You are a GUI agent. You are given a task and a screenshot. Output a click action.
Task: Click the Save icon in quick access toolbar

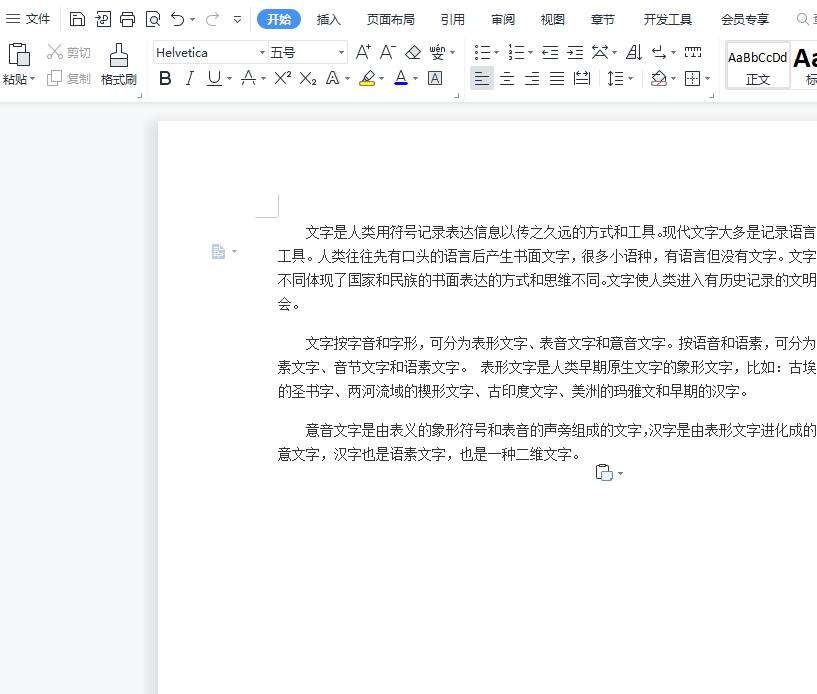click(x=77, y=19)
